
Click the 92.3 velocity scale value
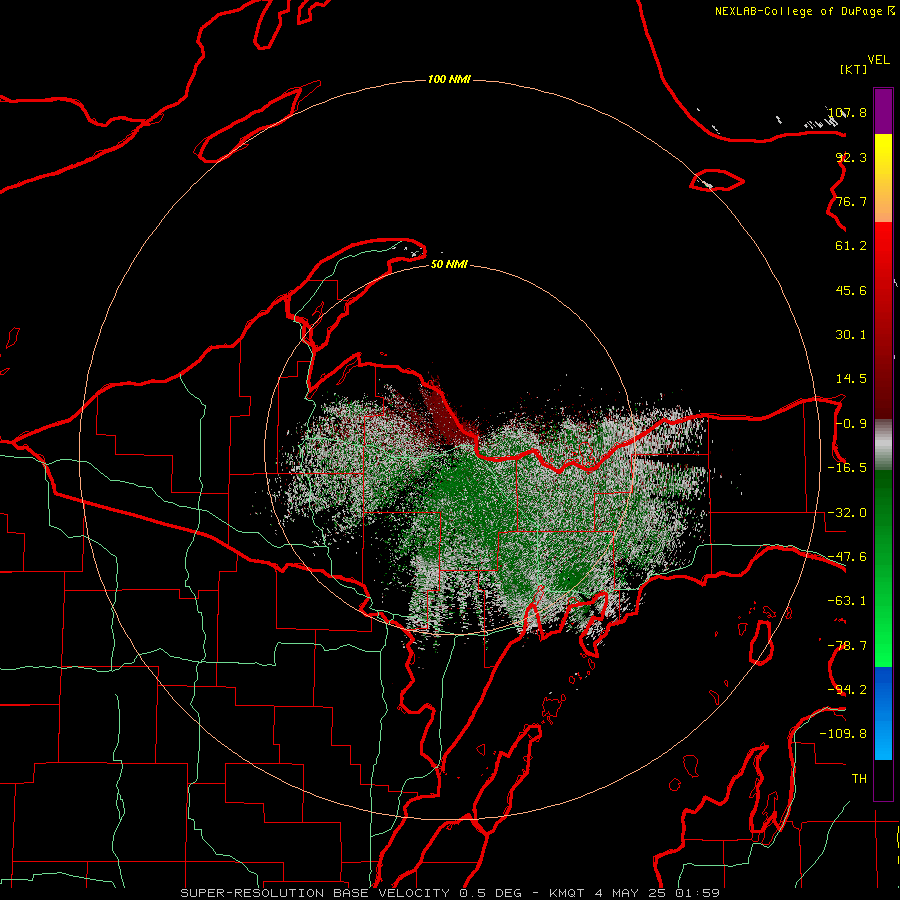coord(851,157)
